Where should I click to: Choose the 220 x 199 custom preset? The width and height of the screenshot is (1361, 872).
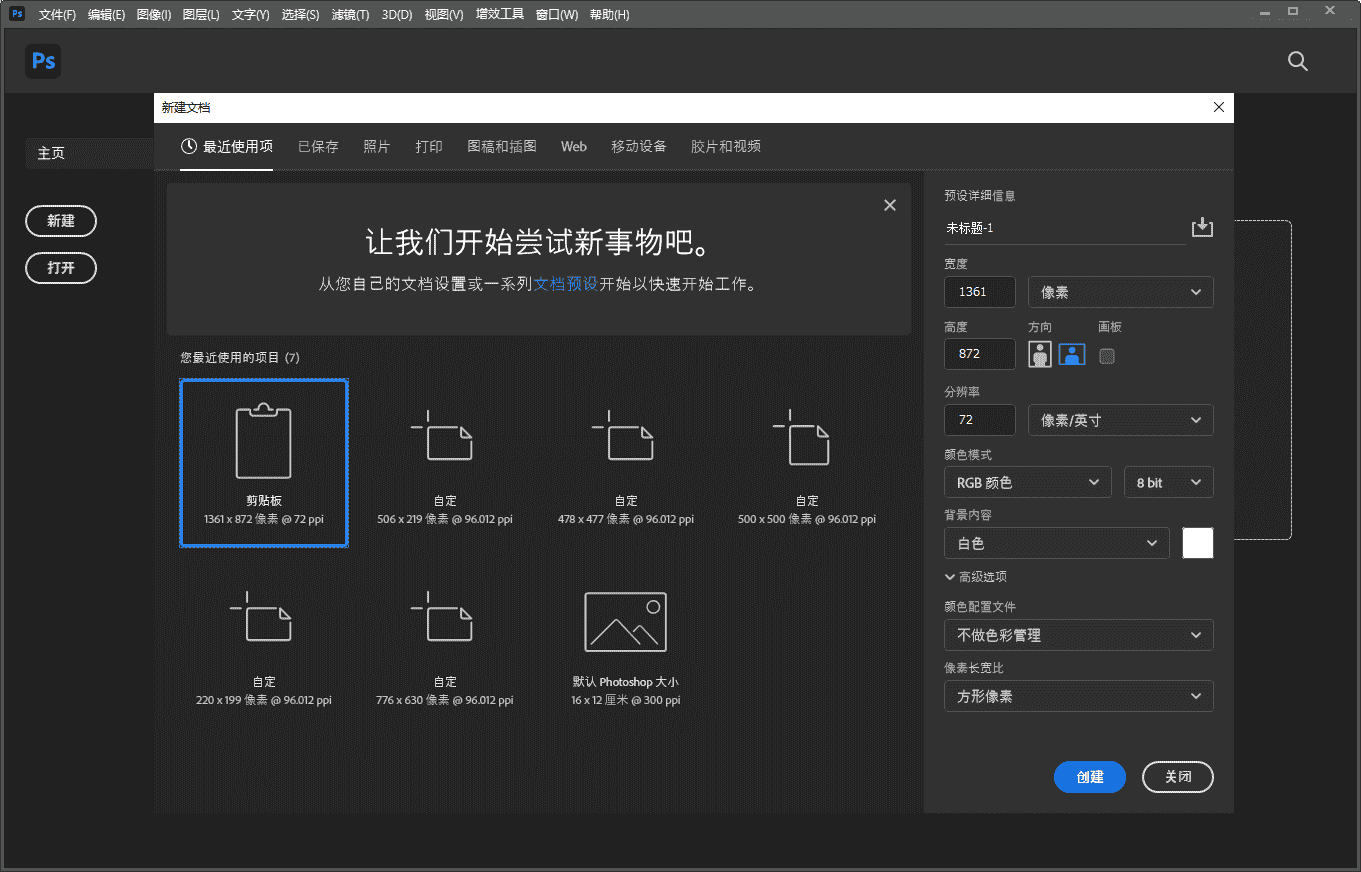(264, 645)
